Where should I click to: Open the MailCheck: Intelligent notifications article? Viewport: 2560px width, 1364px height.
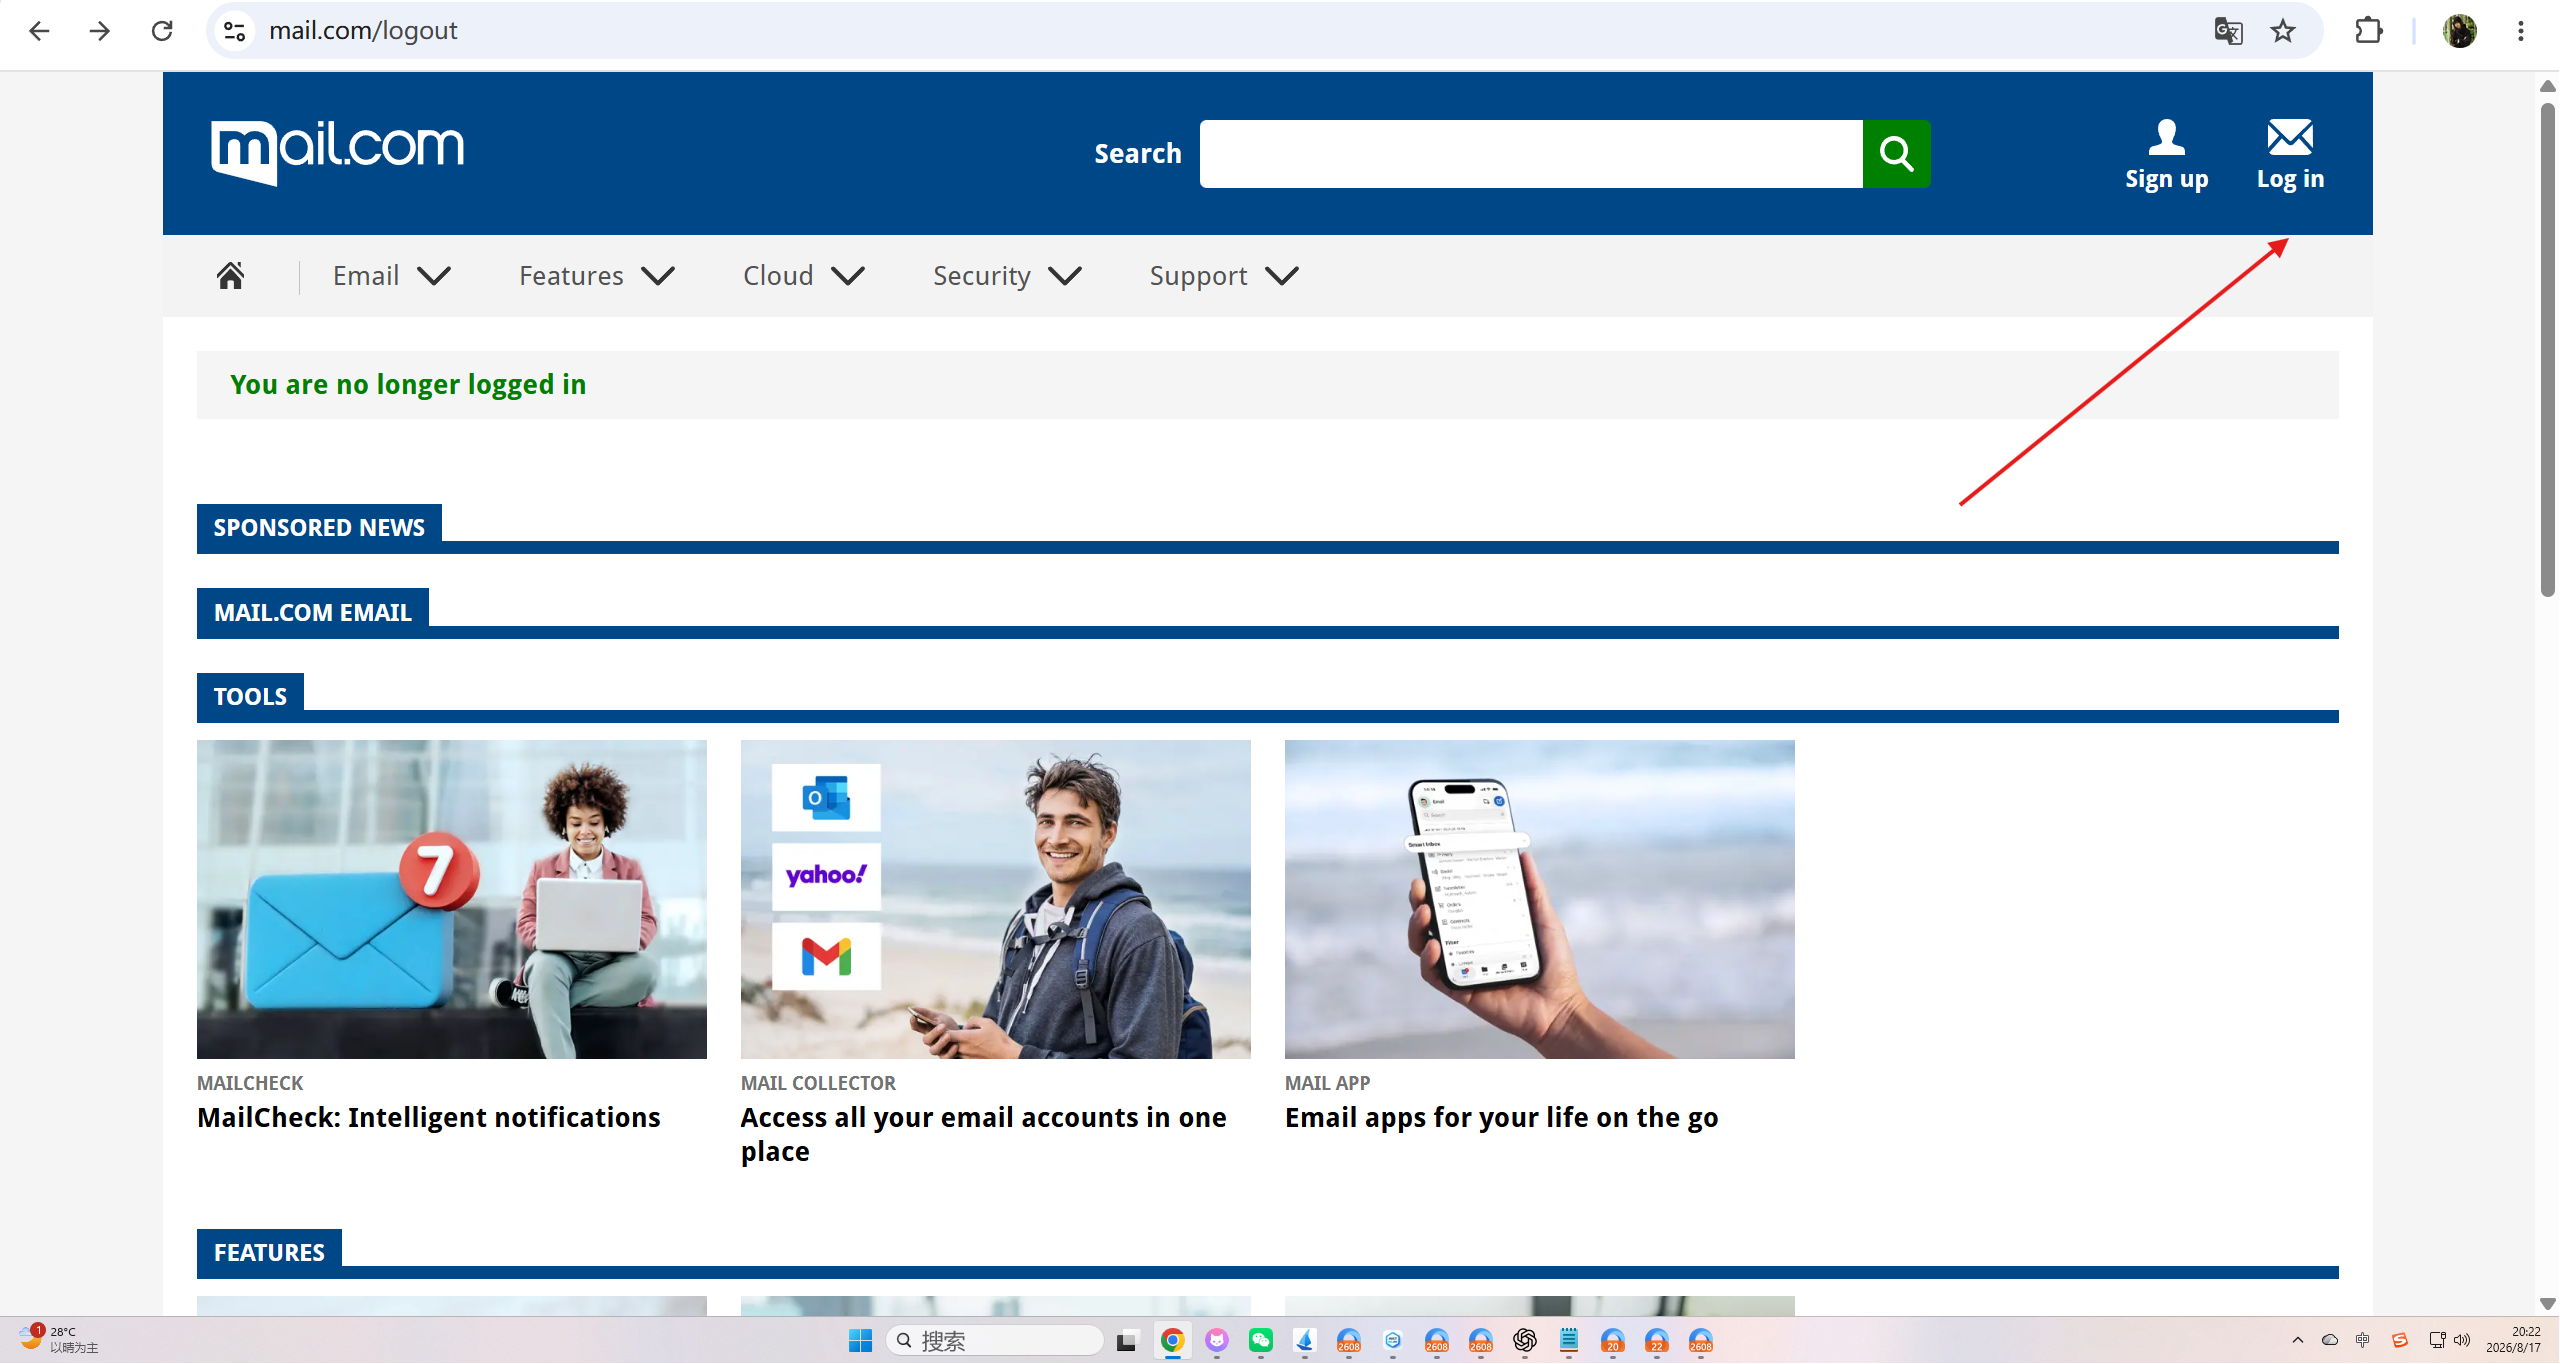(429, 1117)
